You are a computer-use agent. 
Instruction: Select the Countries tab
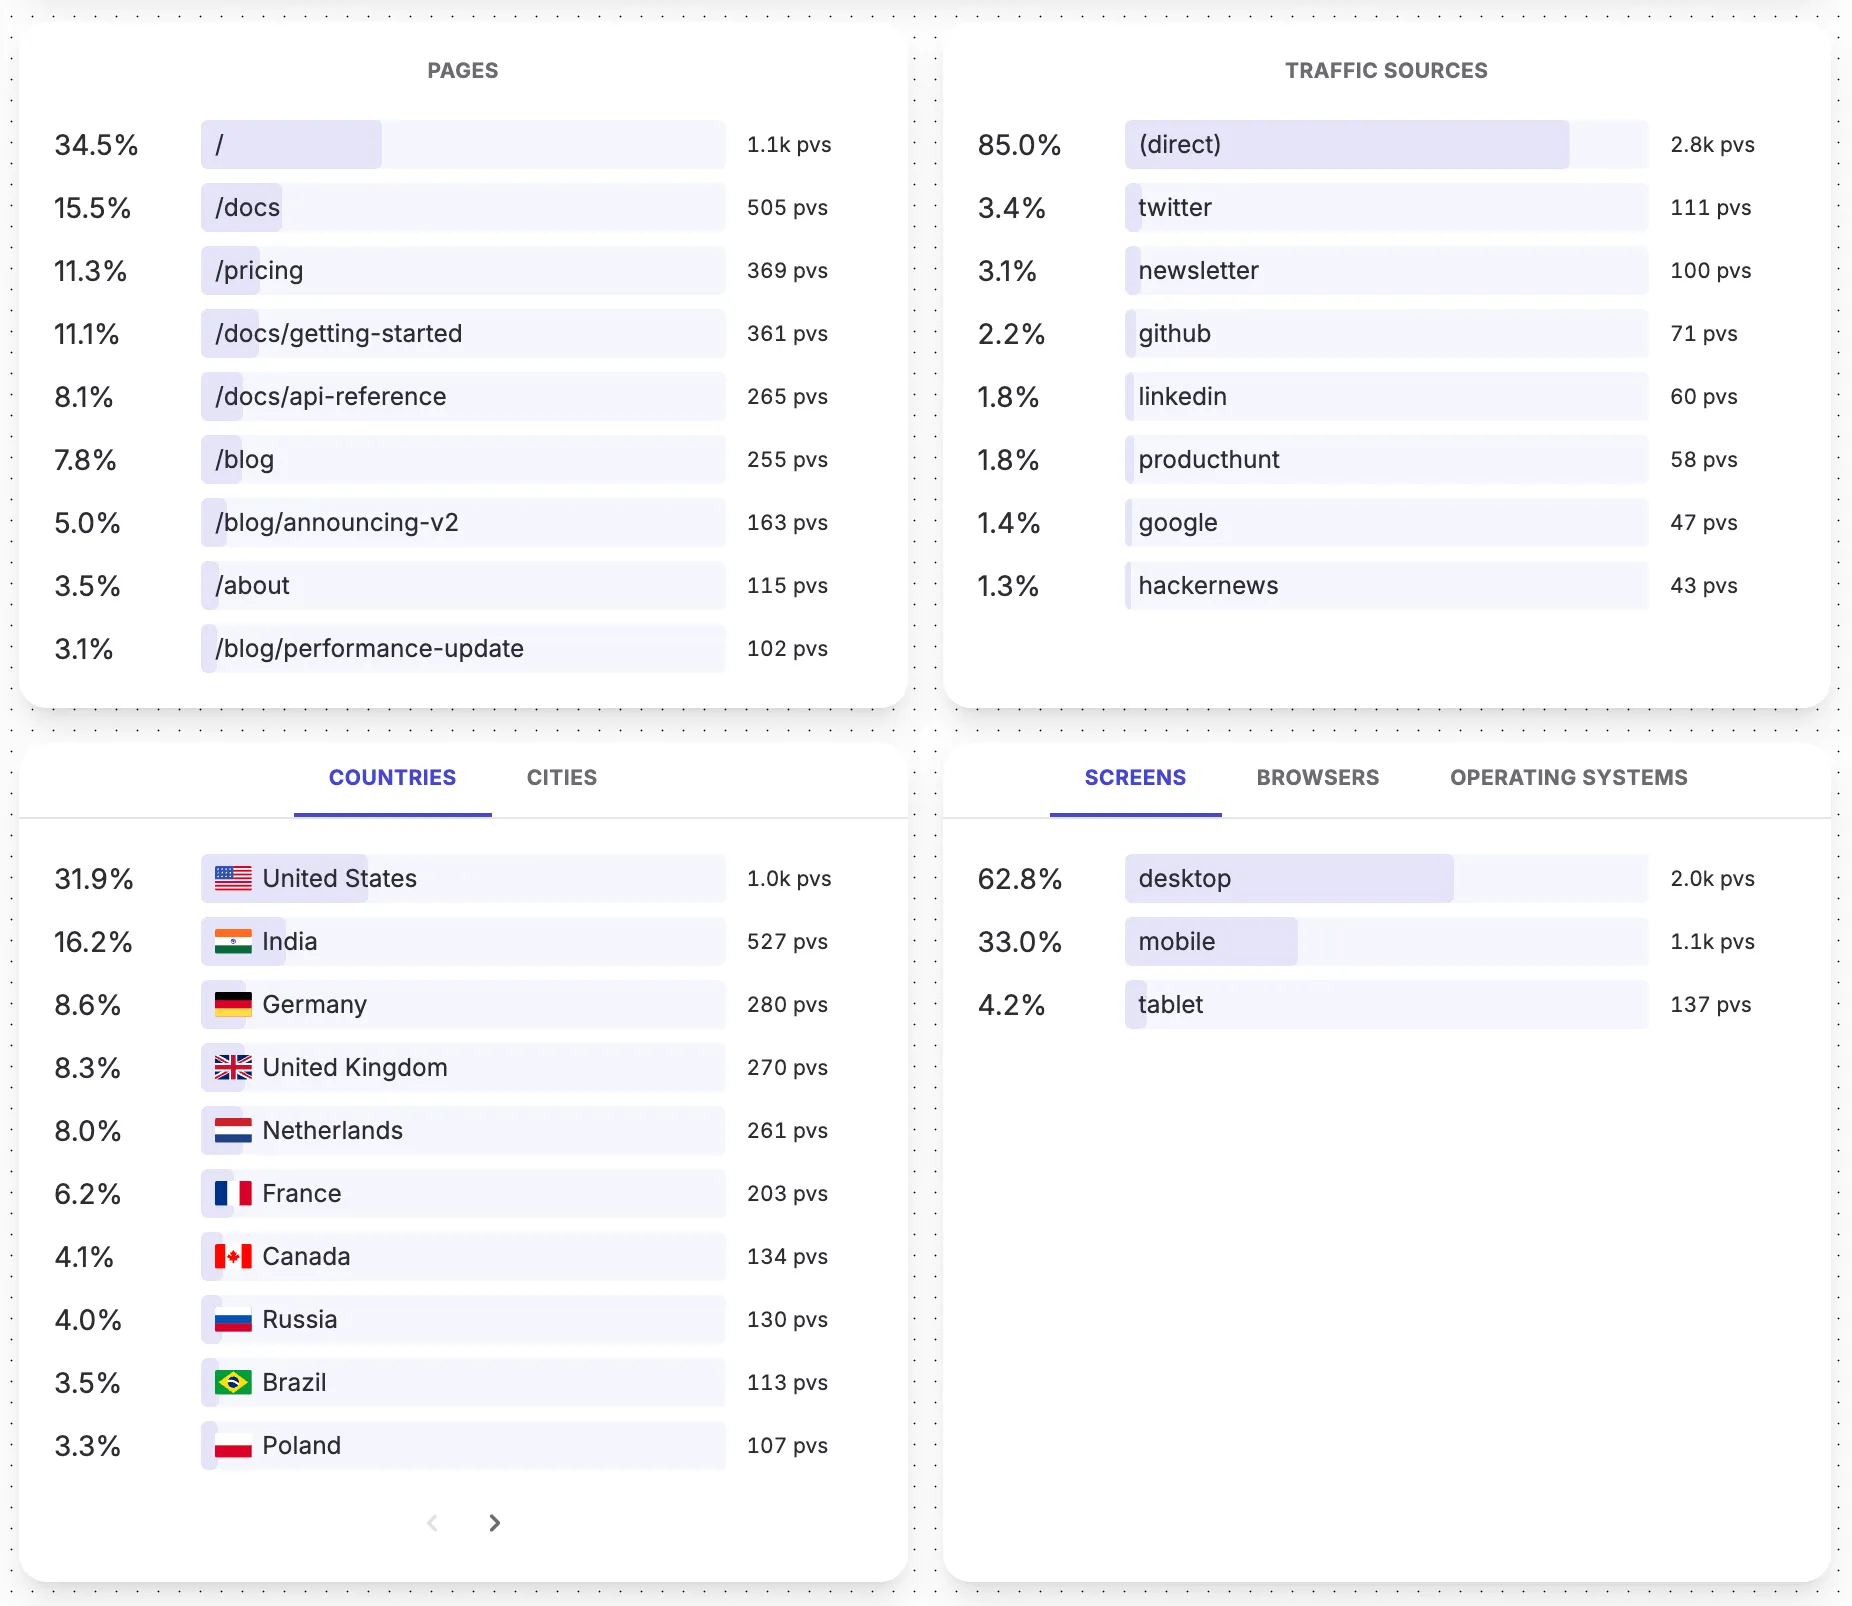392,778
